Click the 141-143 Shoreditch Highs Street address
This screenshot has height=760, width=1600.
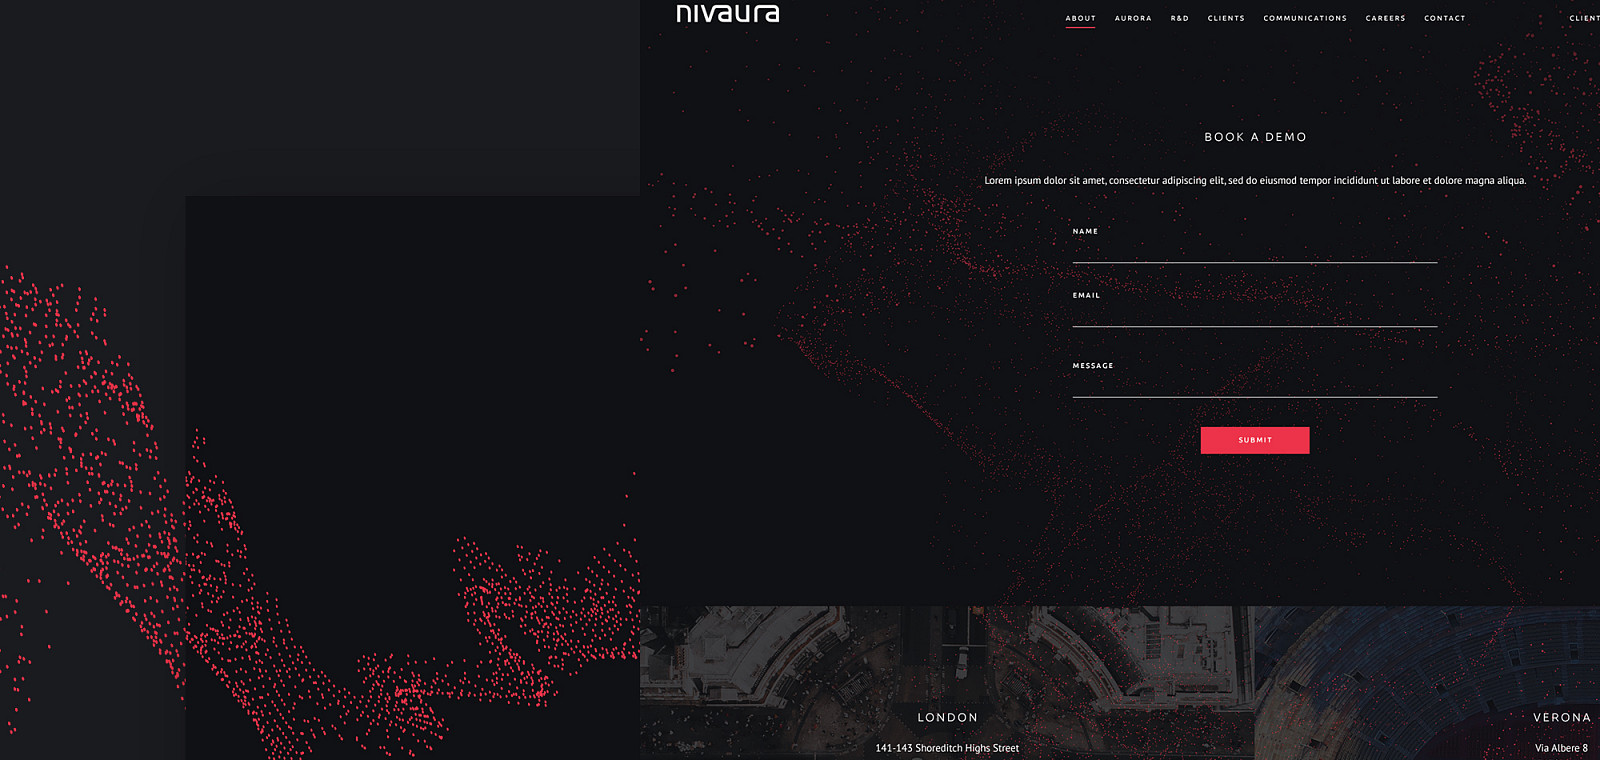(947, 748)
